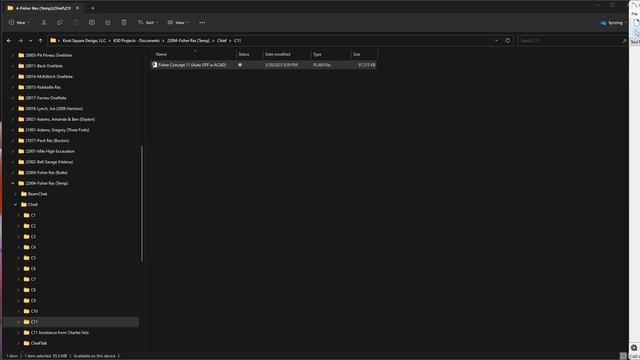Sort by the Status column header

[x=249, y=54]
